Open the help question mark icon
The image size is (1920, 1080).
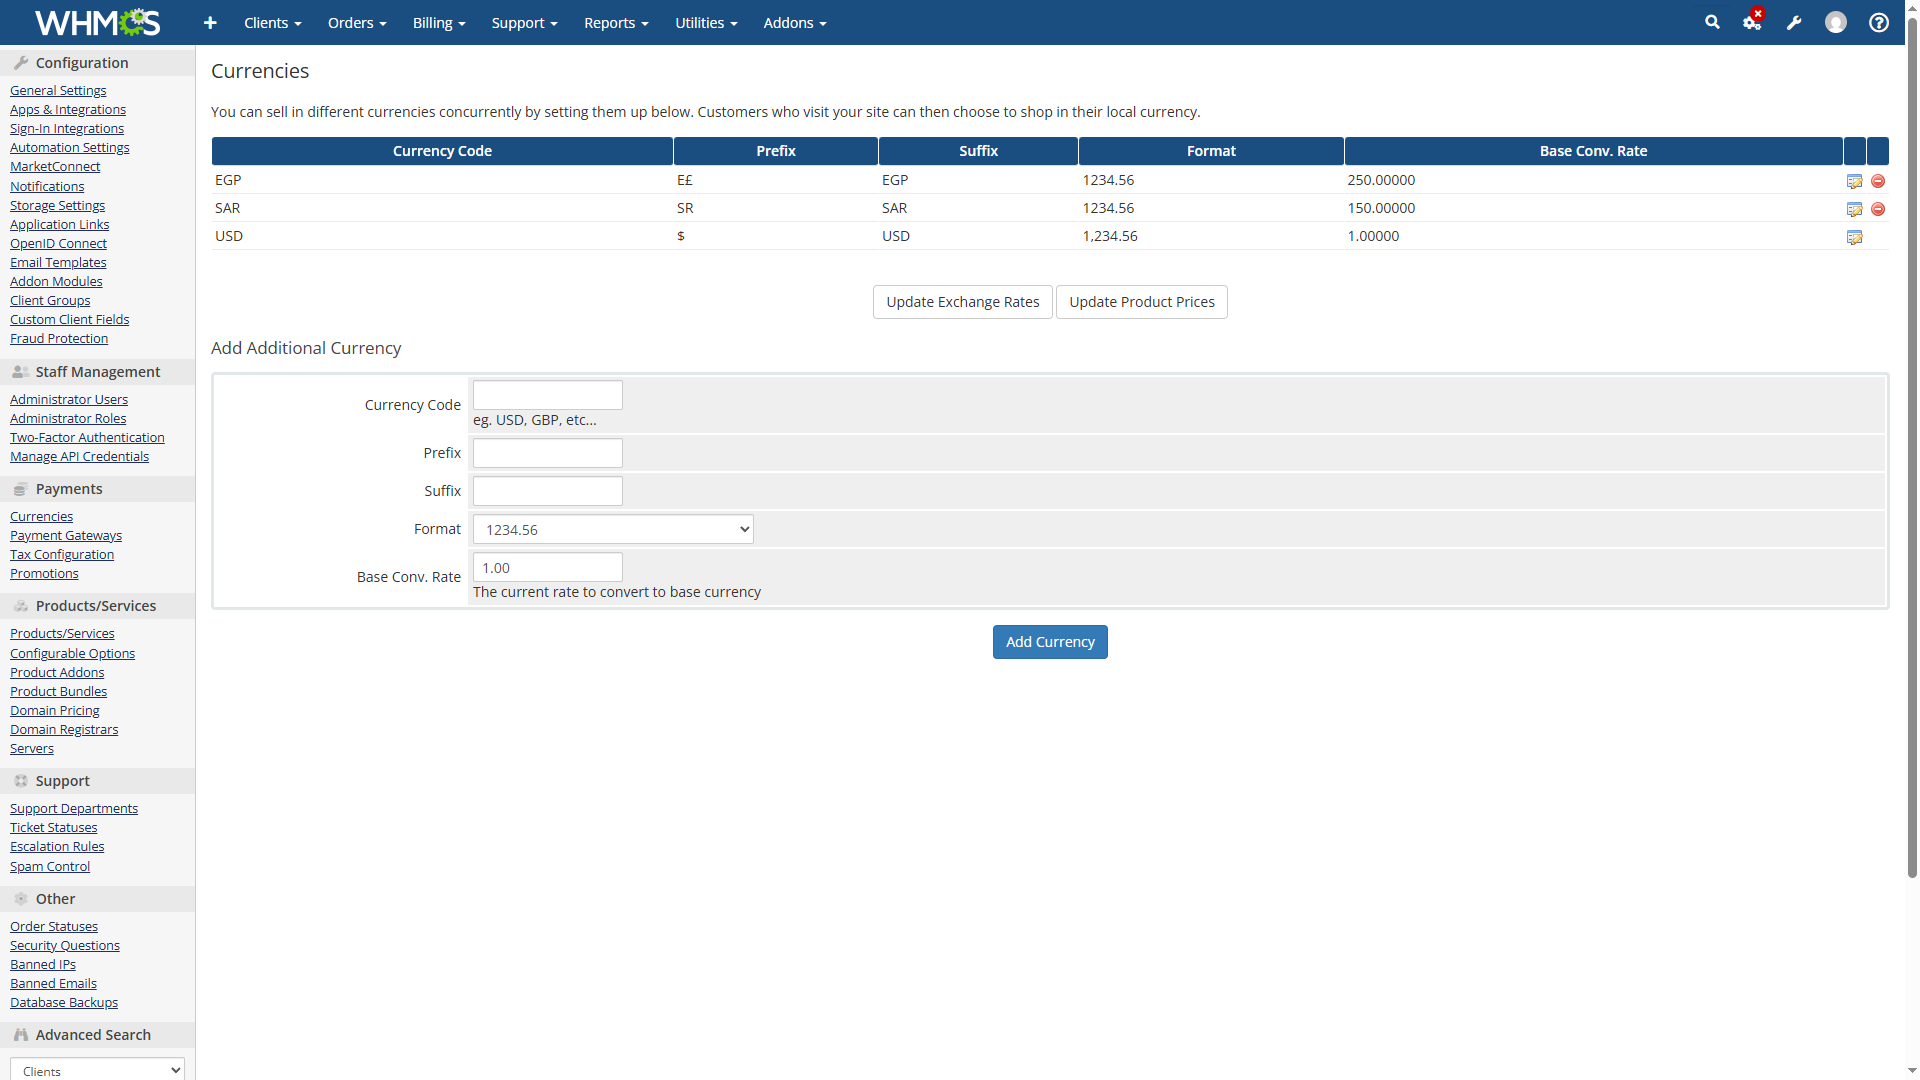(1878, 22)
